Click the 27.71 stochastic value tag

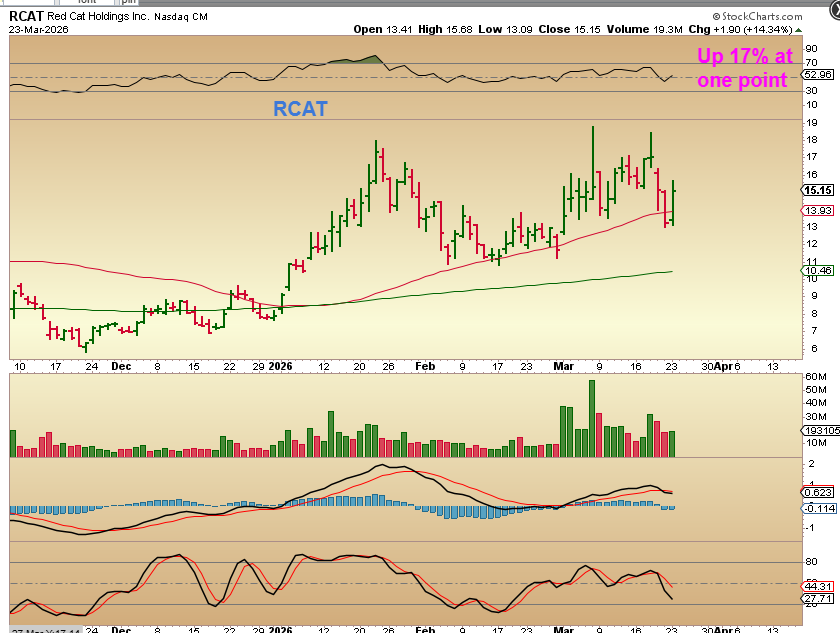click(818, 598)
